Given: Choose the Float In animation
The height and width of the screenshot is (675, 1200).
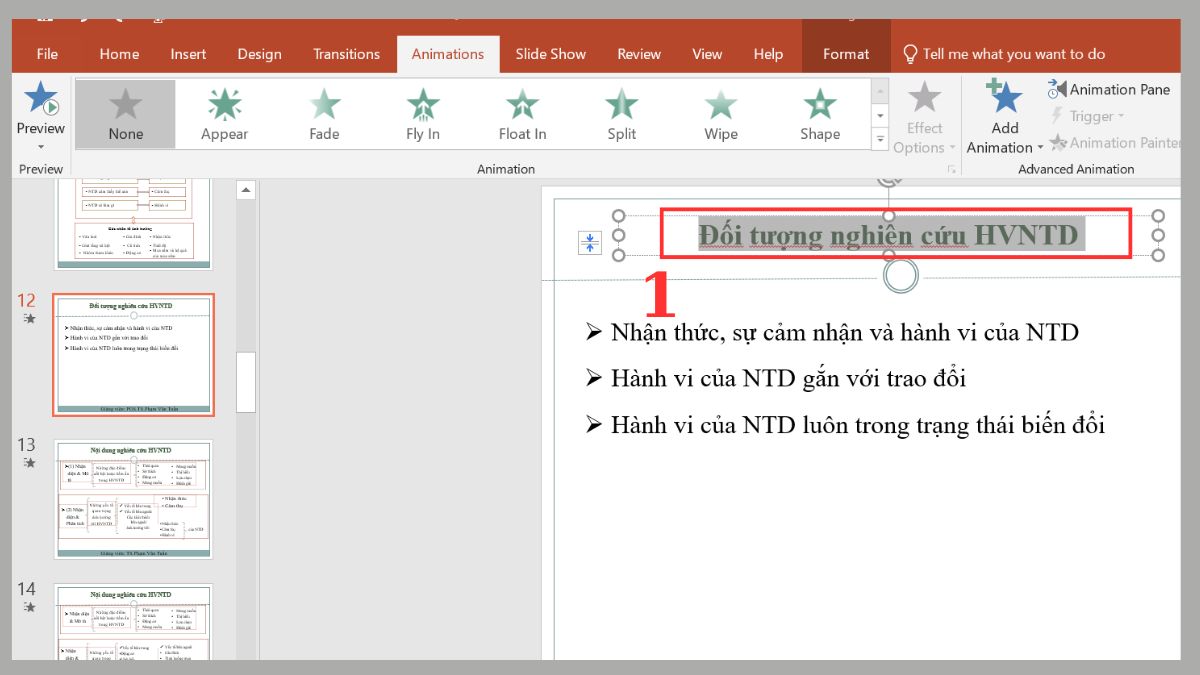Looking at the screenshot, I should 521,110.
